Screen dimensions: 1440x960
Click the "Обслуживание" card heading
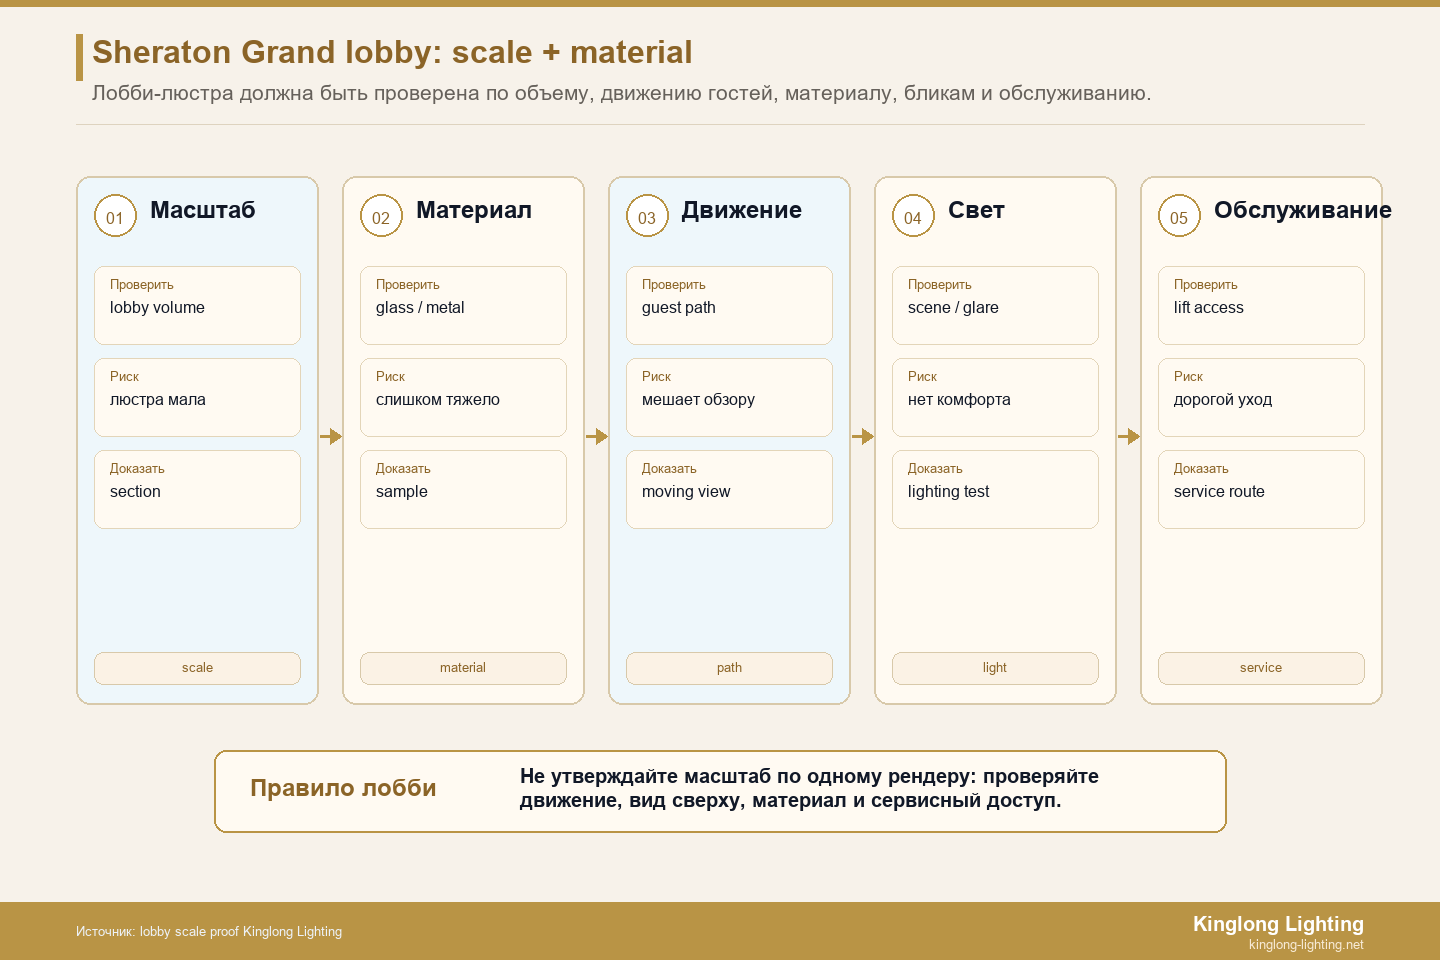click(1303, 210)
